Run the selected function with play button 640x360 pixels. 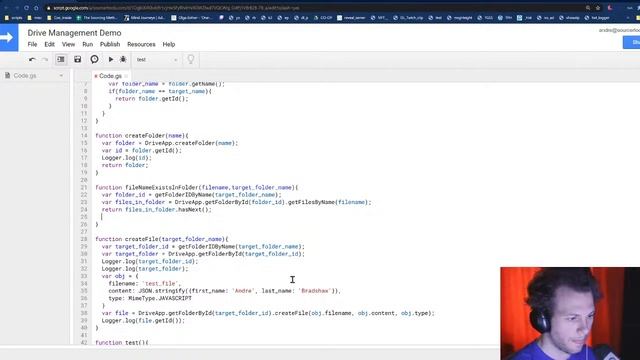tap(111, 60)
